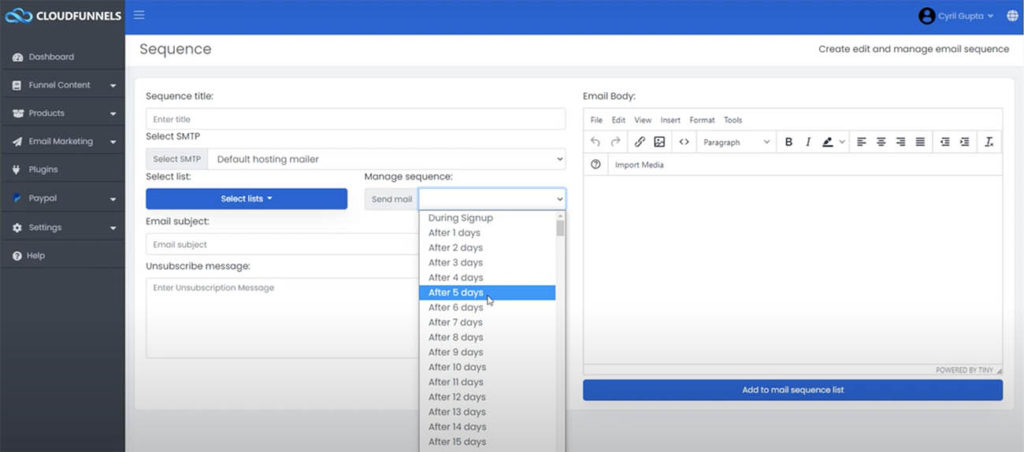Viewport: 1024px width, 452px height.
Task: Open the Select lists dropdown button
Action: pos(246,199)
